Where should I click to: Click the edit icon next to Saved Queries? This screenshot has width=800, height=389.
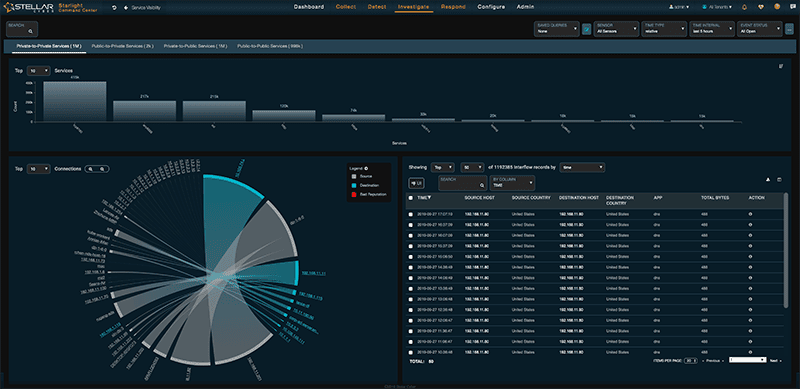pos(587,29)
